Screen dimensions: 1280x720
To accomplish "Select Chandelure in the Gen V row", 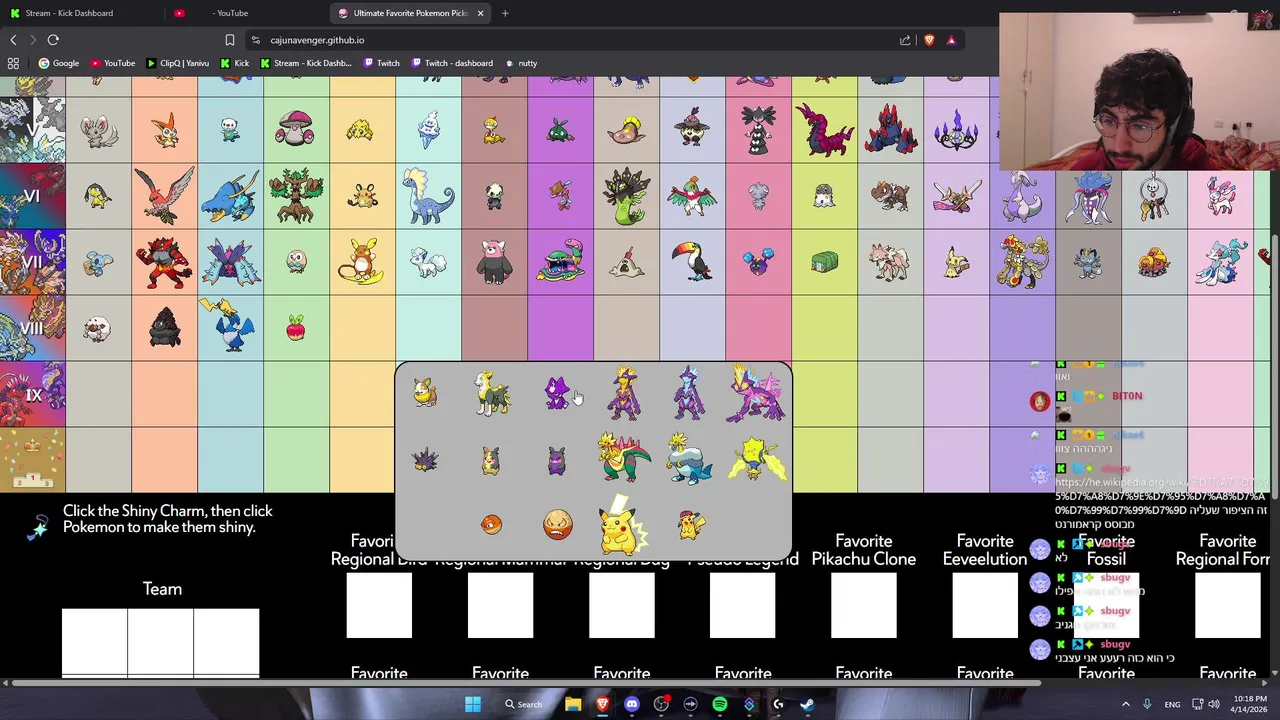I will 956,130.
